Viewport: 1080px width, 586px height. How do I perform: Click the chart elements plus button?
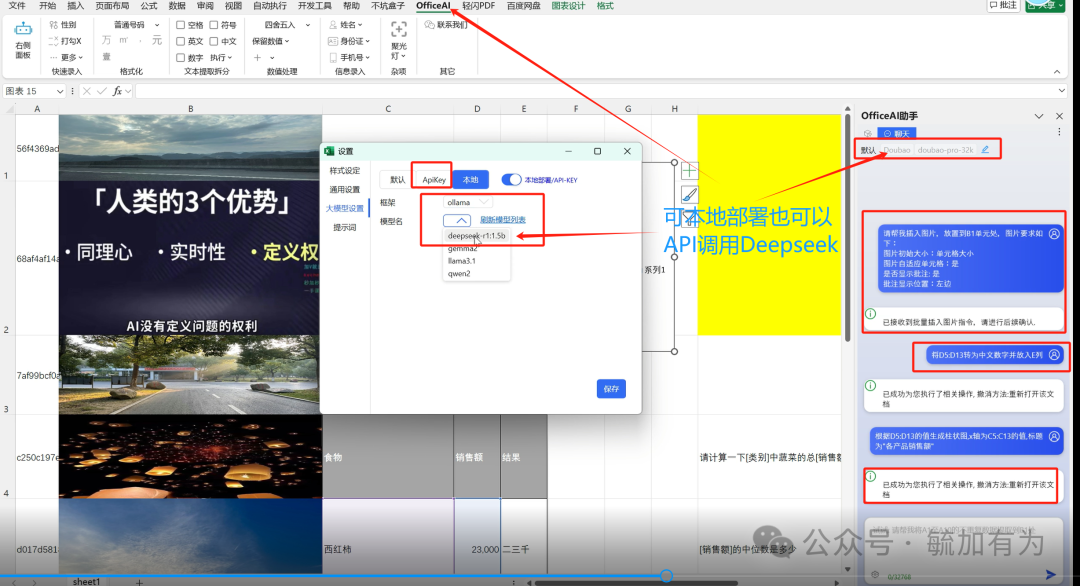pyautogui.click(x=689, y=171)
